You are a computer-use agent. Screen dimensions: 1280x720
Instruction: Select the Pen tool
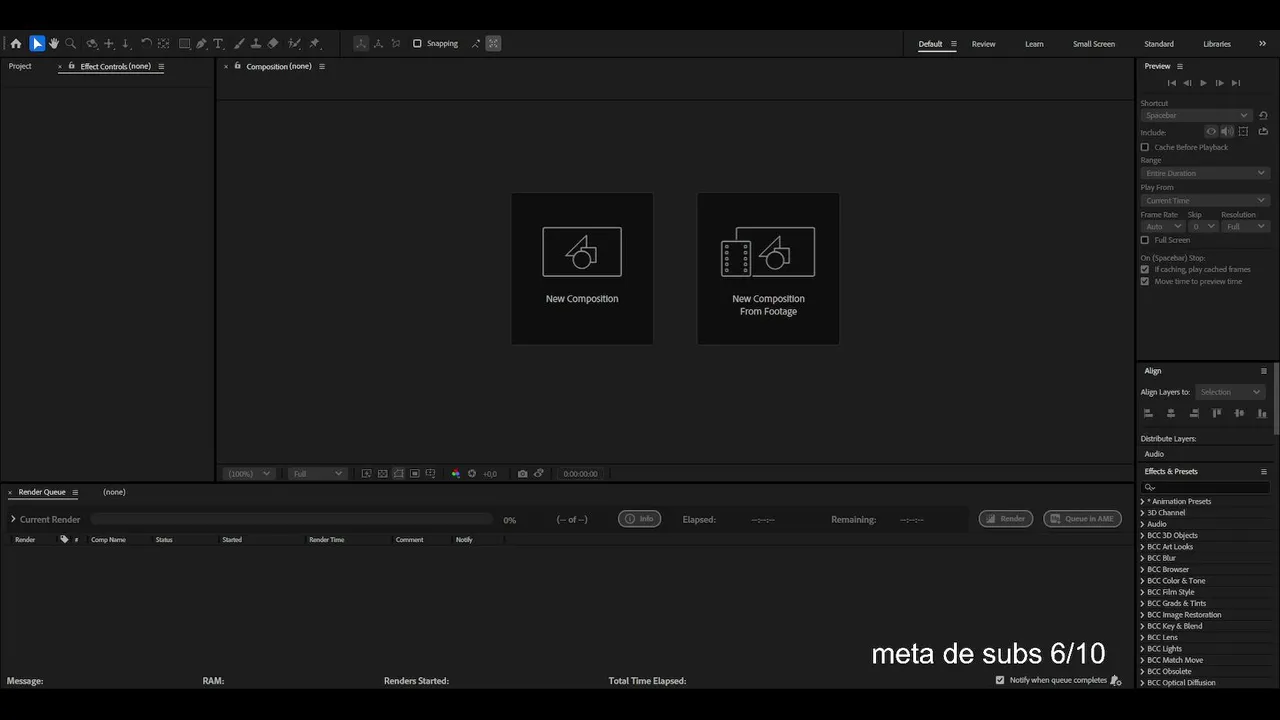pyautogui.click(x=201, y=44)
